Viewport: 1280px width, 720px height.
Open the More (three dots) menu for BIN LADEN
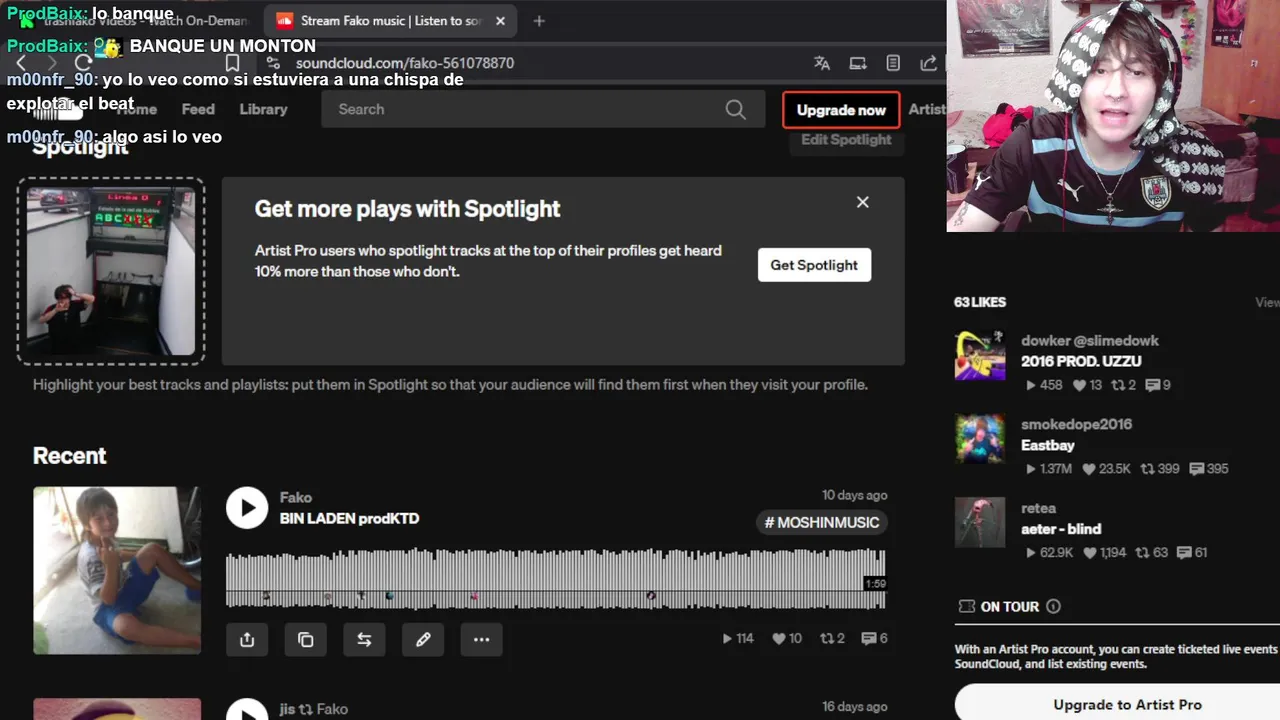481,639
